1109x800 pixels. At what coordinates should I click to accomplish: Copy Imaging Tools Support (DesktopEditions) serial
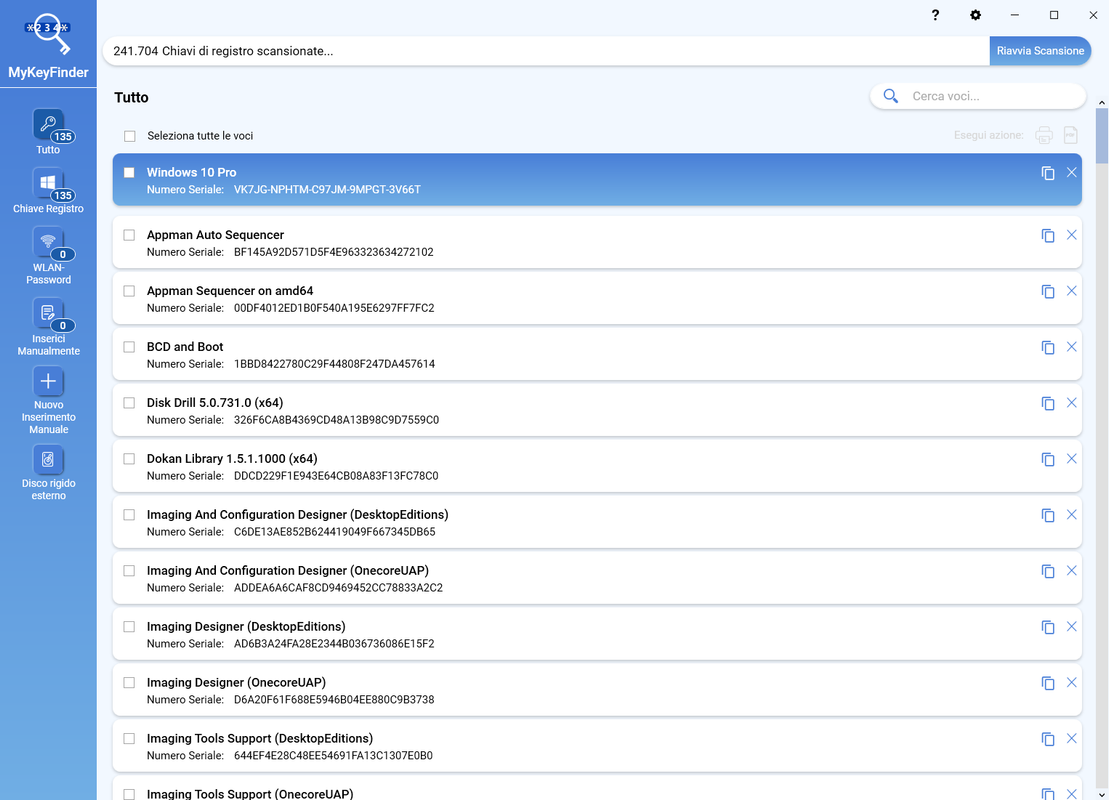pyautogui.click(x=1047, y=738)
